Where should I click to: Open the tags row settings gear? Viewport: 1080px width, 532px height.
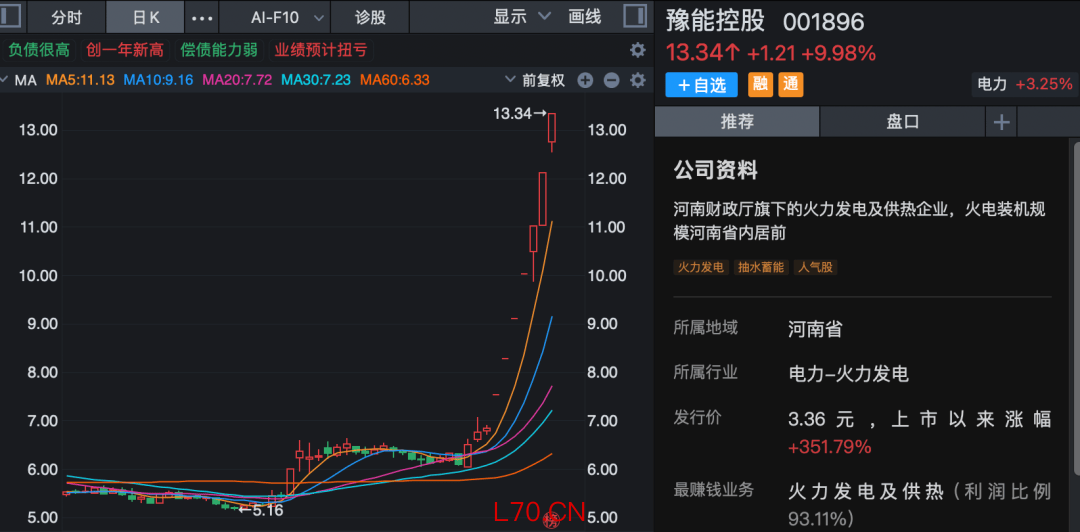click(638, 50)
